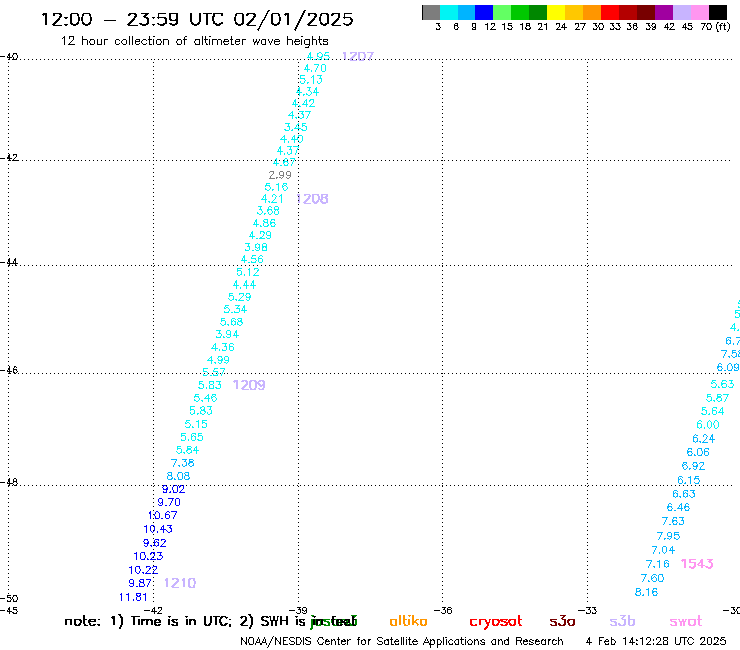This screenshot has width=740, height=650.
Task: Click the wave height value '5.57'
Action: 214,372
